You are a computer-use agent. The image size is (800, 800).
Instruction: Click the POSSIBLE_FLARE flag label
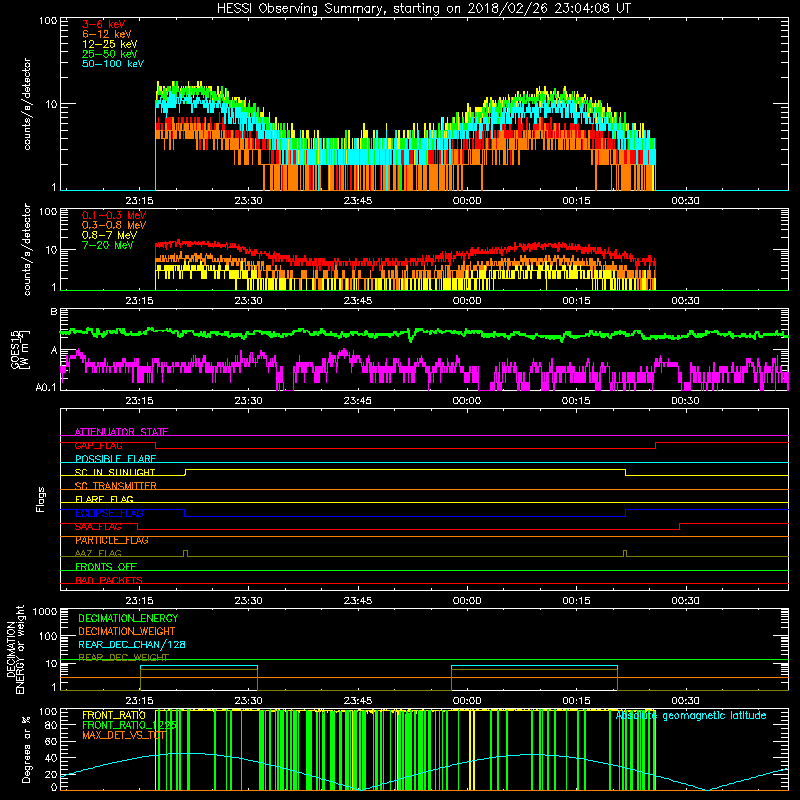coord(115,459)
